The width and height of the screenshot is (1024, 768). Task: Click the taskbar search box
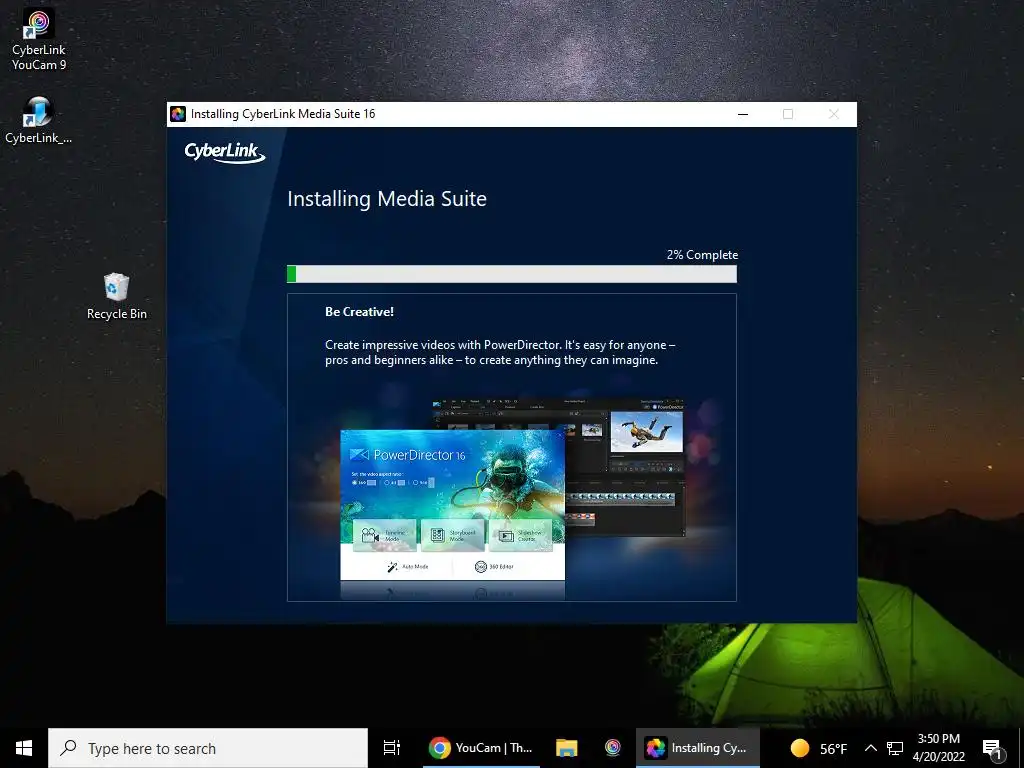[x=208, y=748]
